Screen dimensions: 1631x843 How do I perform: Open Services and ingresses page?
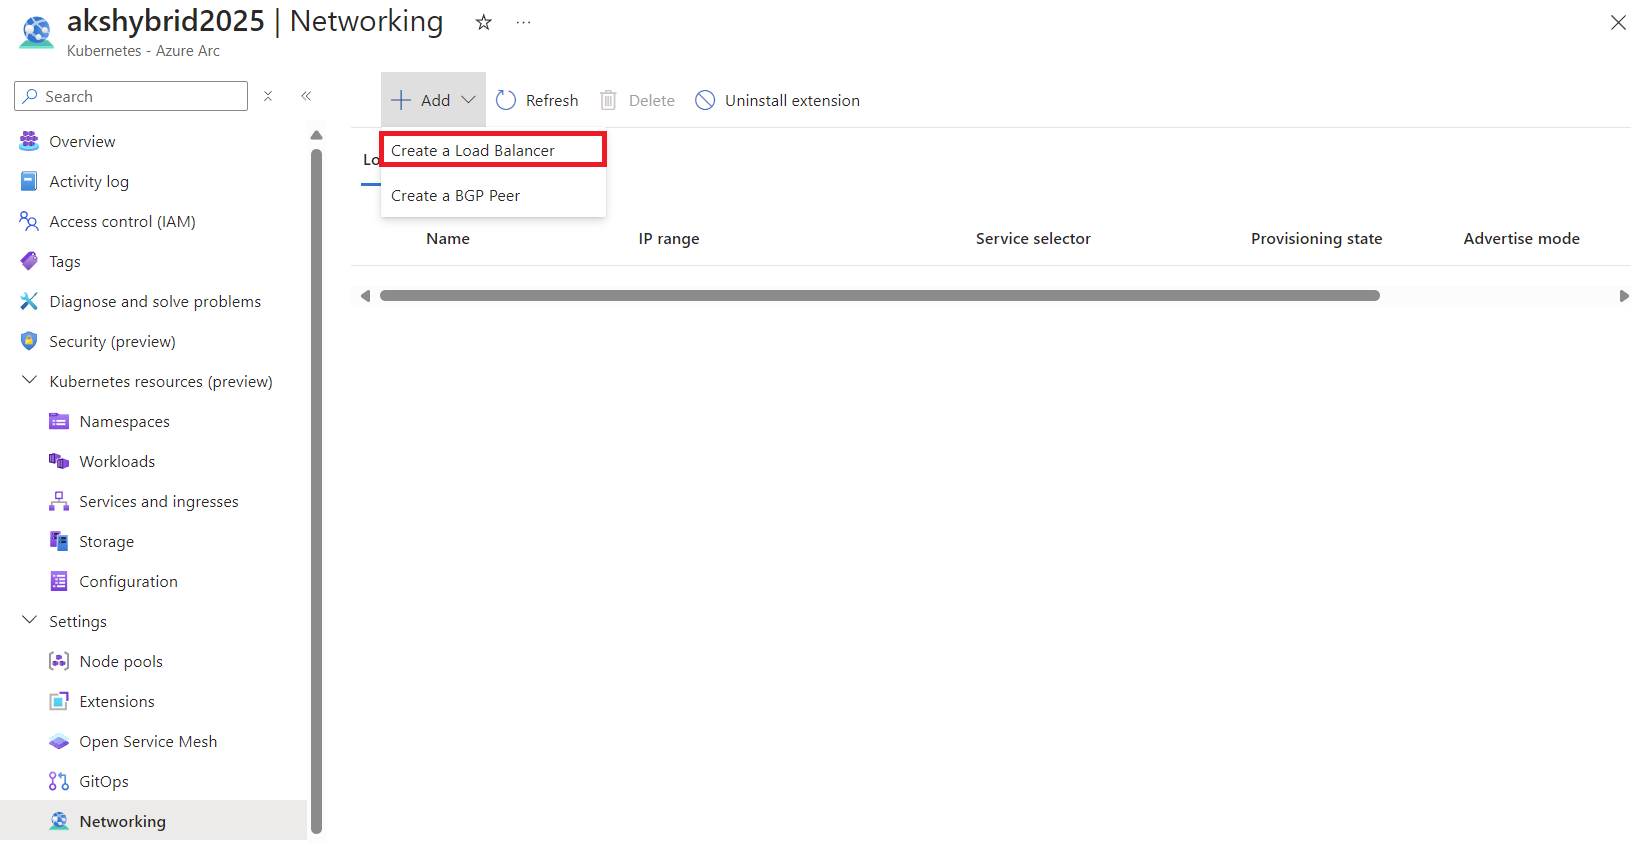159,501
